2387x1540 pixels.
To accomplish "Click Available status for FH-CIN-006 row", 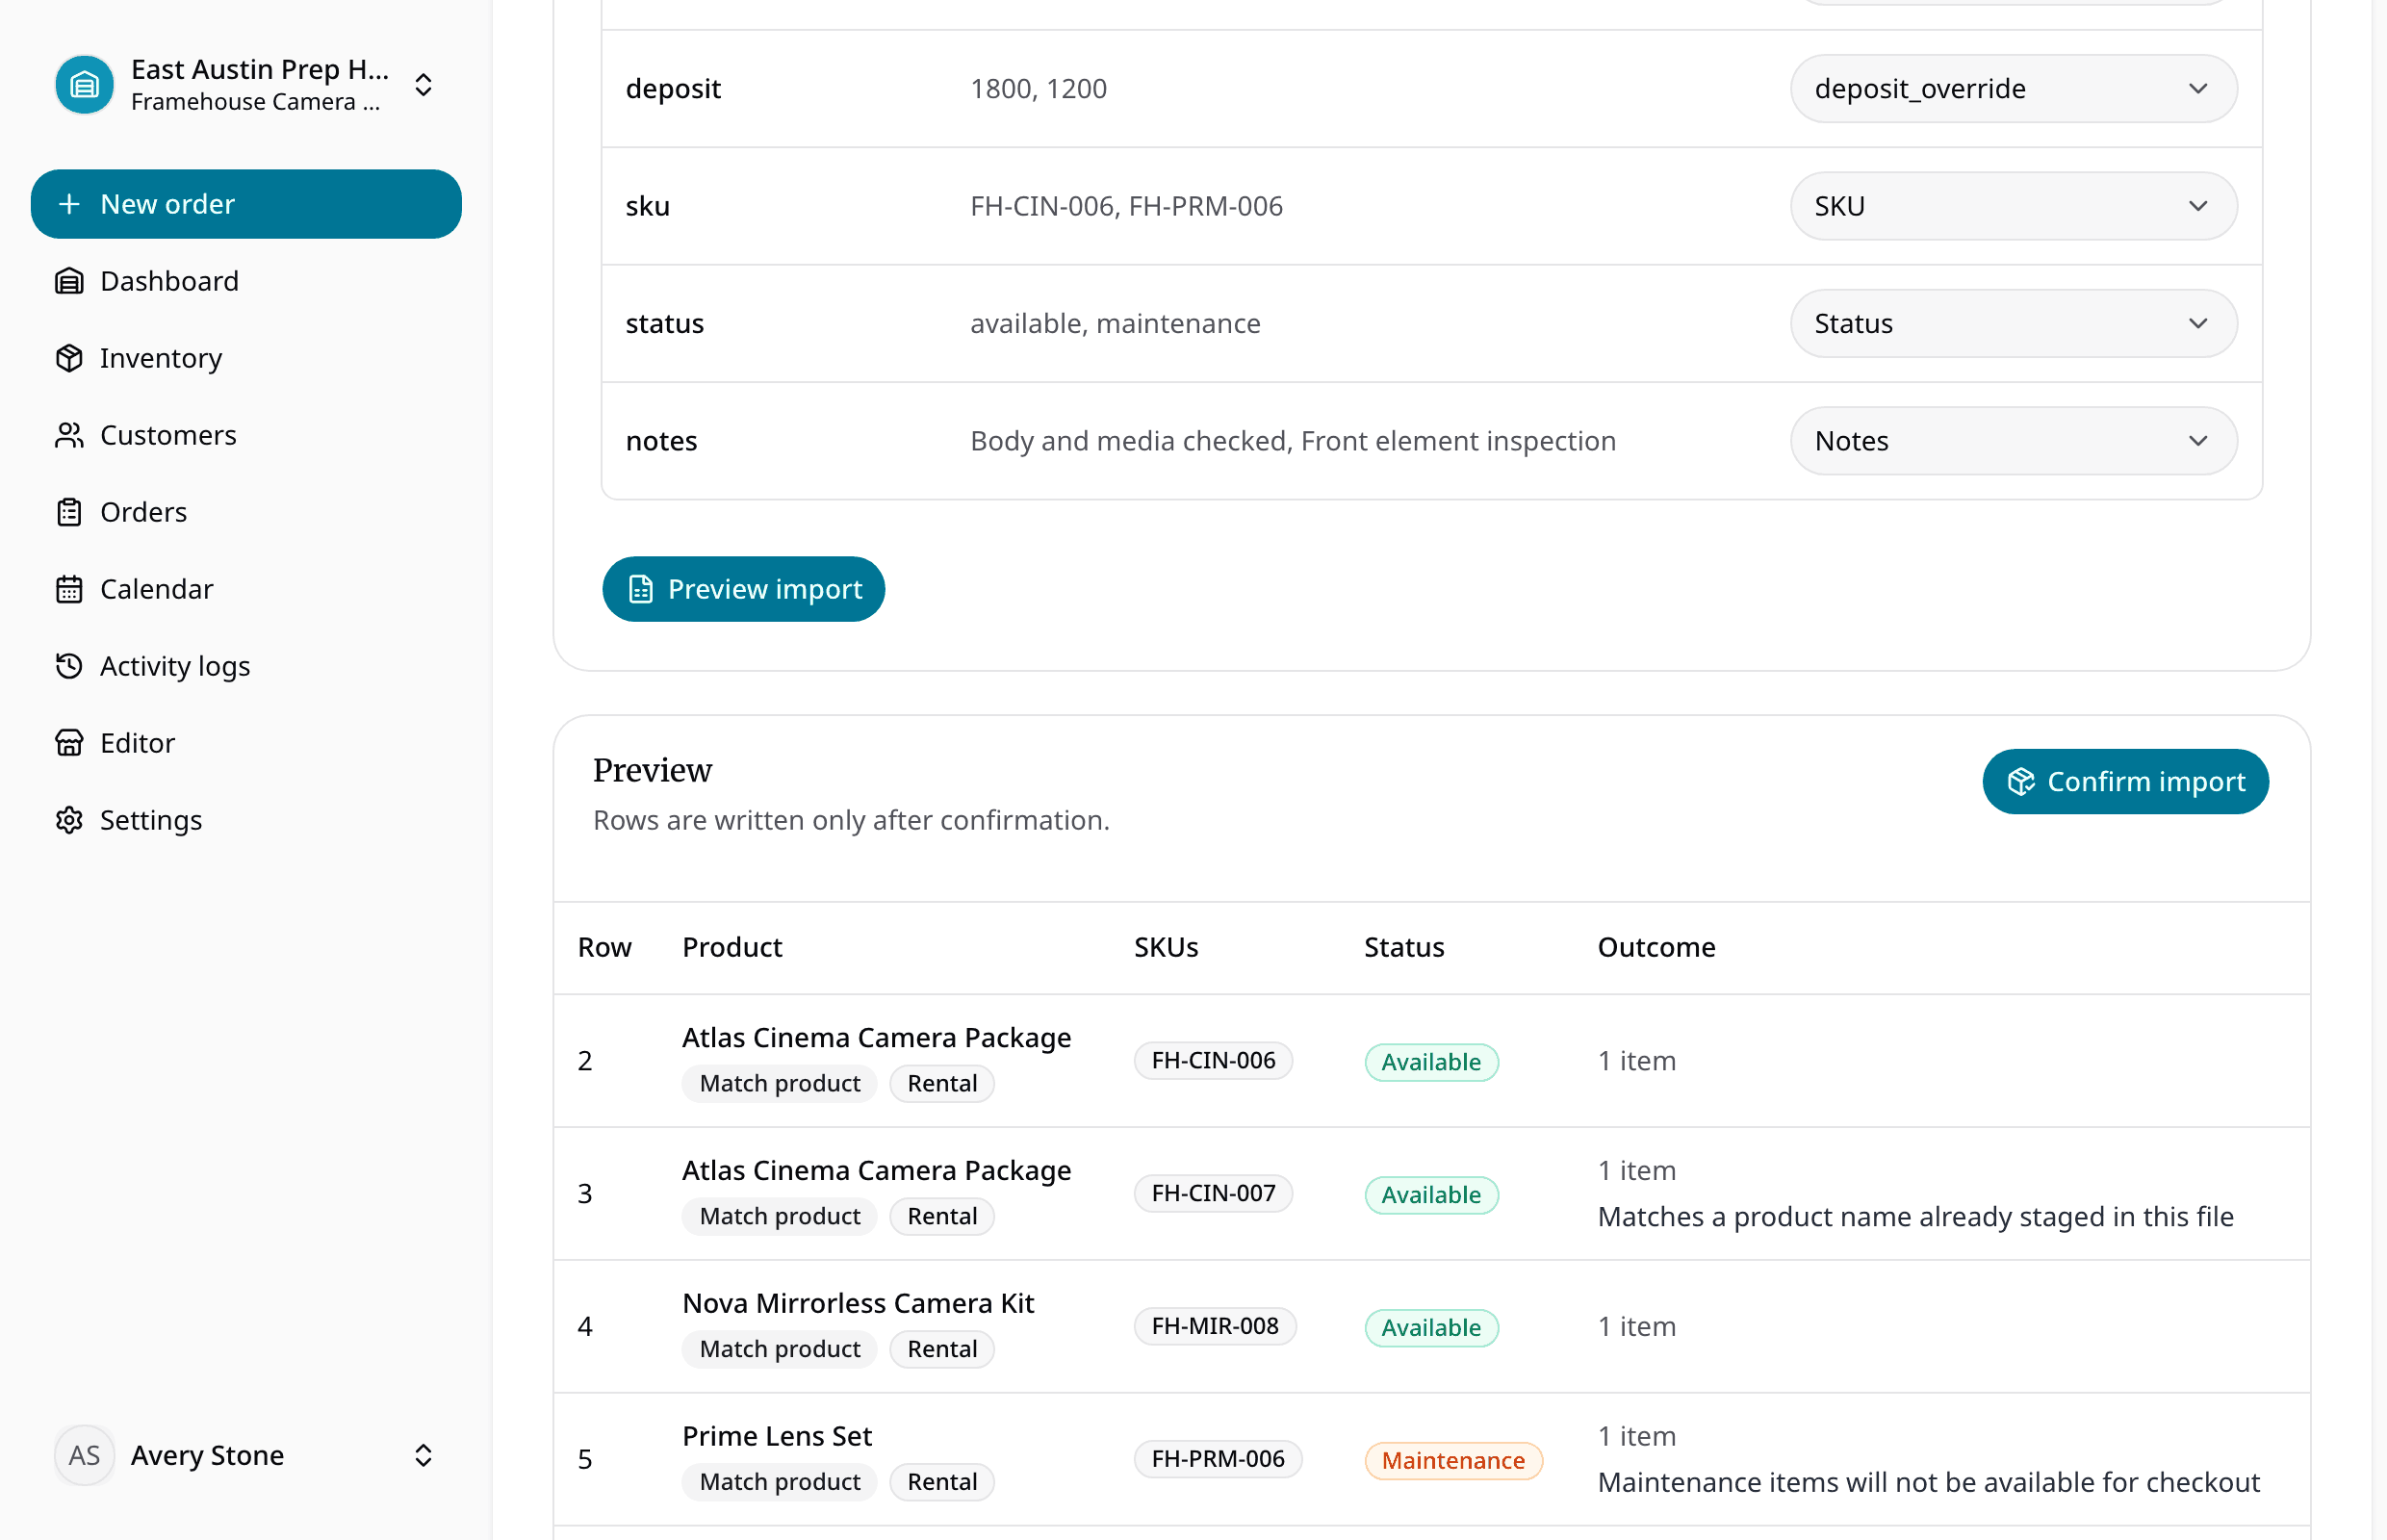I will 1431,1062.
